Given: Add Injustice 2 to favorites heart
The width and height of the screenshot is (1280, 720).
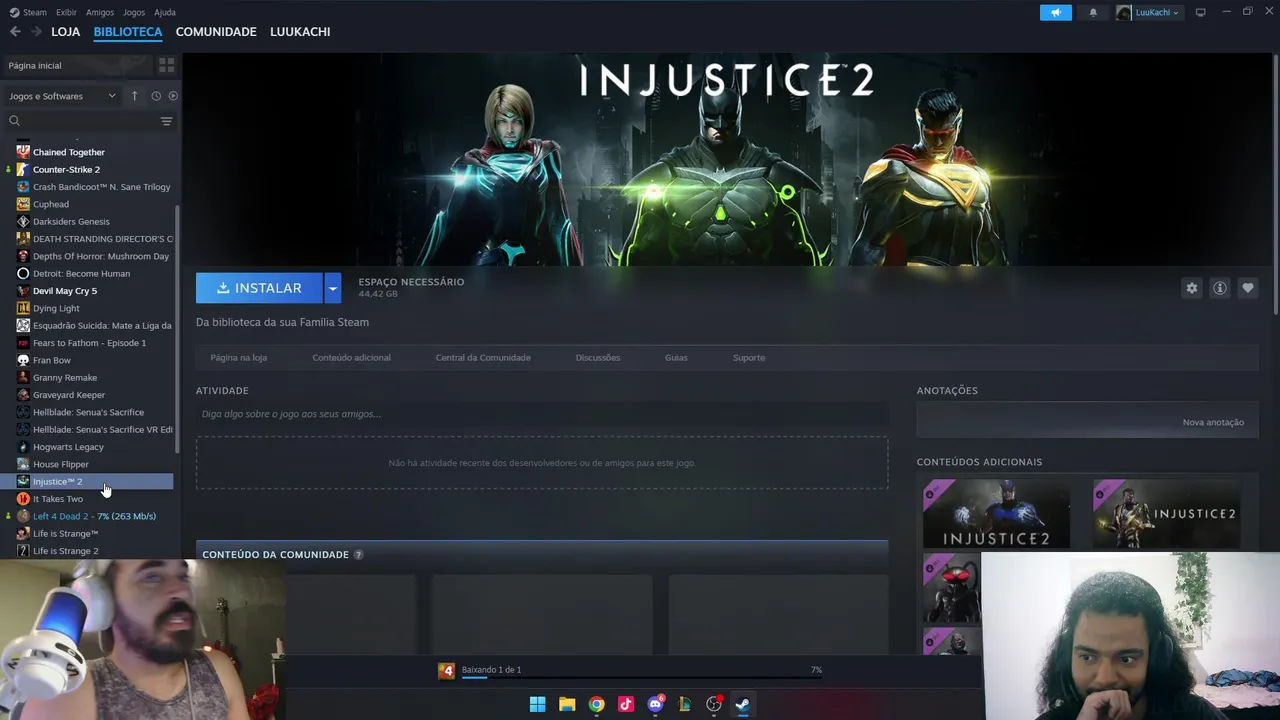Looking at the screenshot, I should click(1247, 288).
